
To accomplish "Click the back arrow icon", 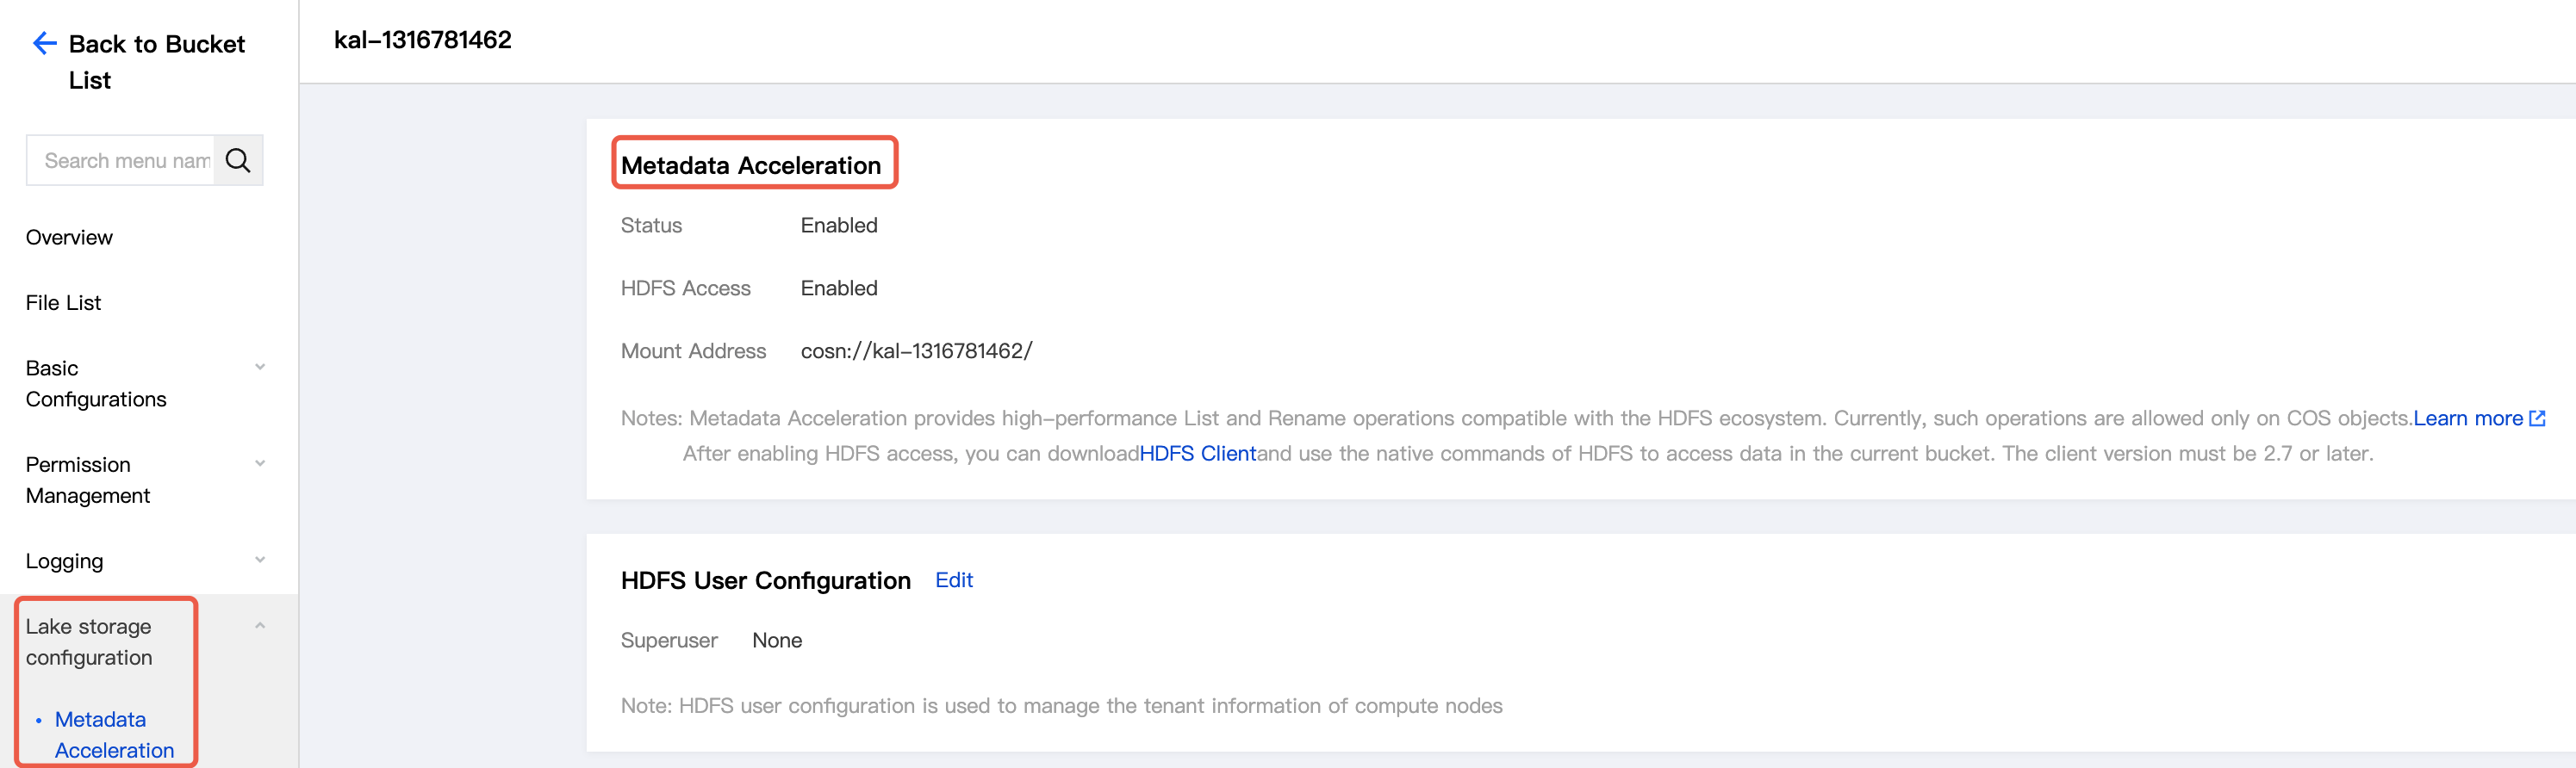I will click(44, 43).
